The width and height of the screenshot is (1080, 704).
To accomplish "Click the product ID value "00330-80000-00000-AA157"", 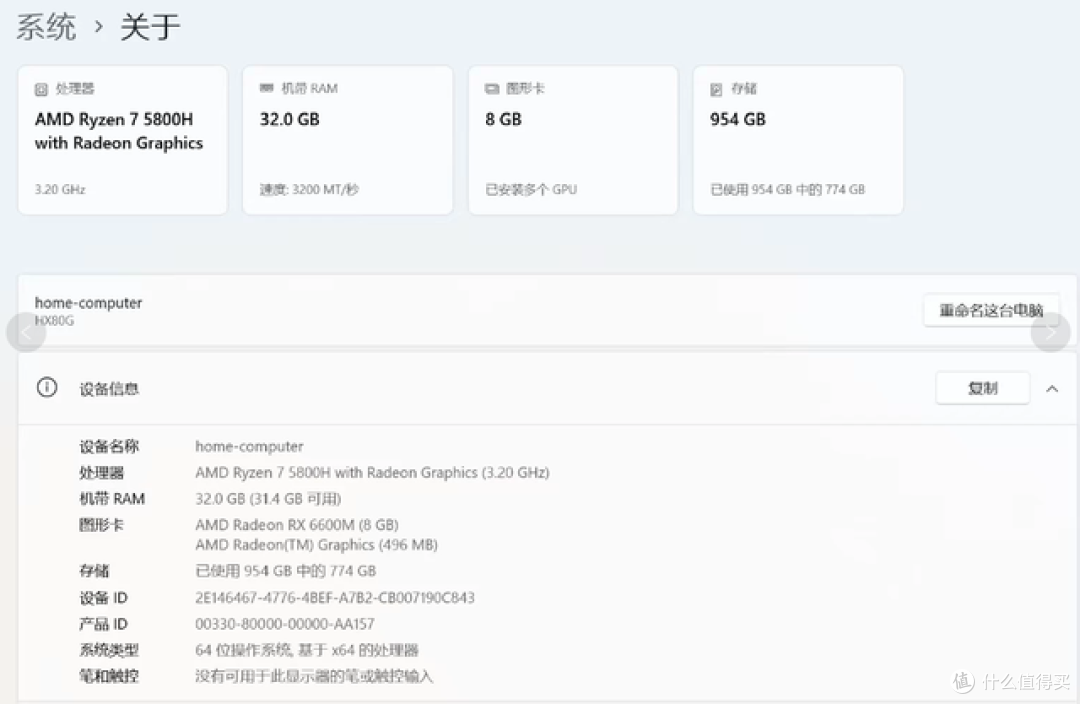I will [x=285, y=624].
